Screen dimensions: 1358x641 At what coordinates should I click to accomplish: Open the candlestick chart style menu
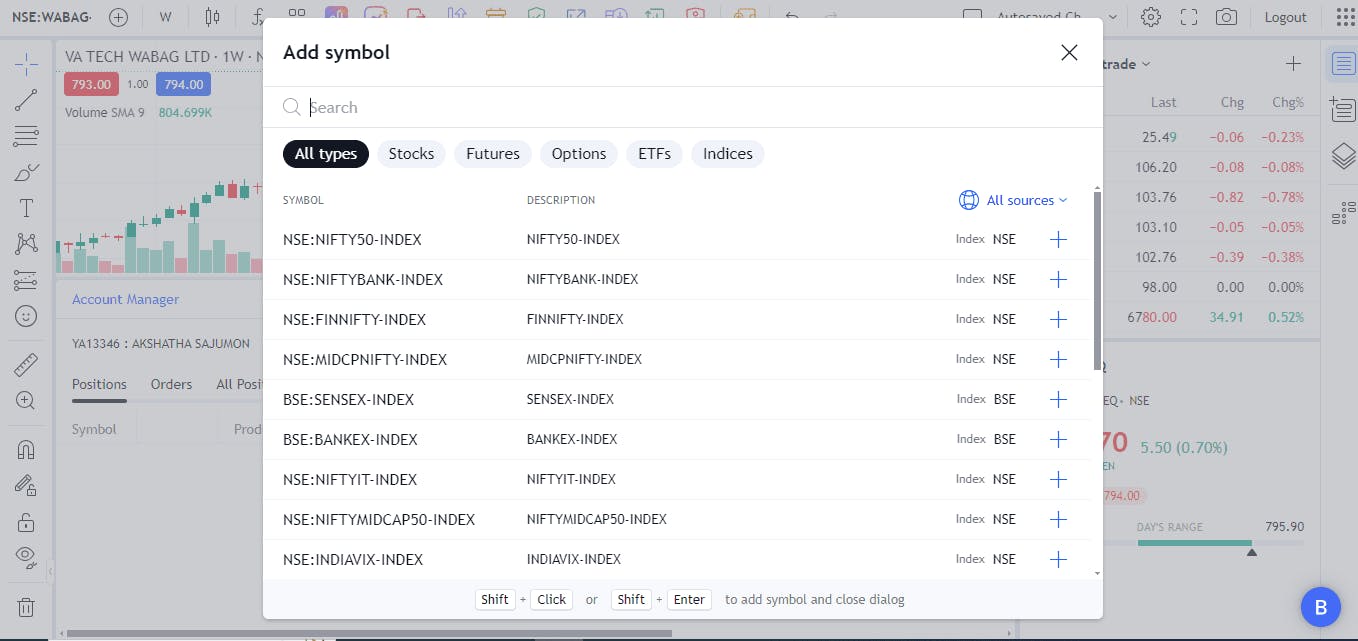pos(211,17)
